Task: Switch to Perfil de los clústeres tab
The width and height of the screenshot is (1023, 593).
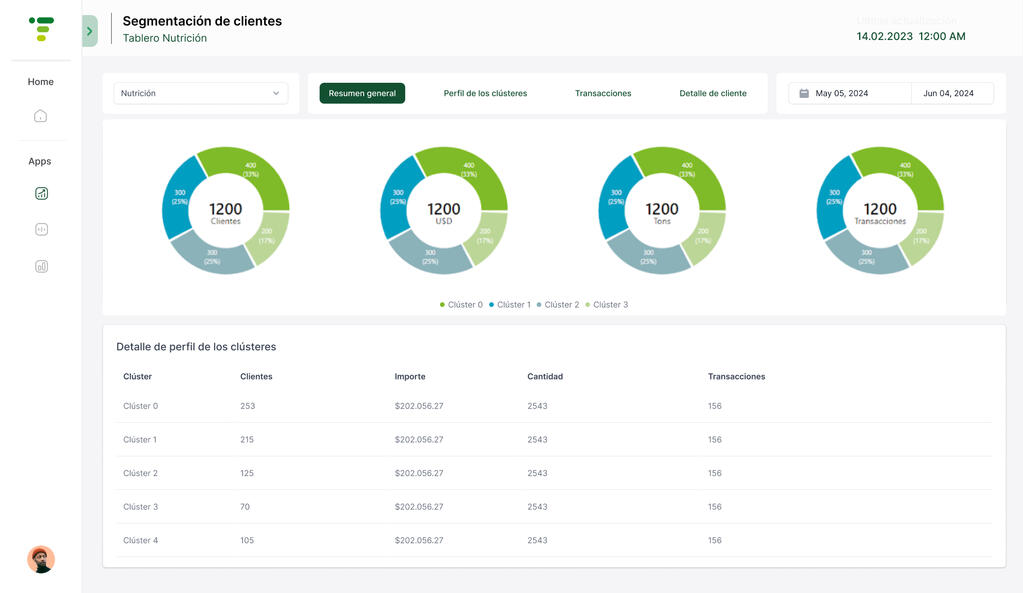Action: point(485,93)
